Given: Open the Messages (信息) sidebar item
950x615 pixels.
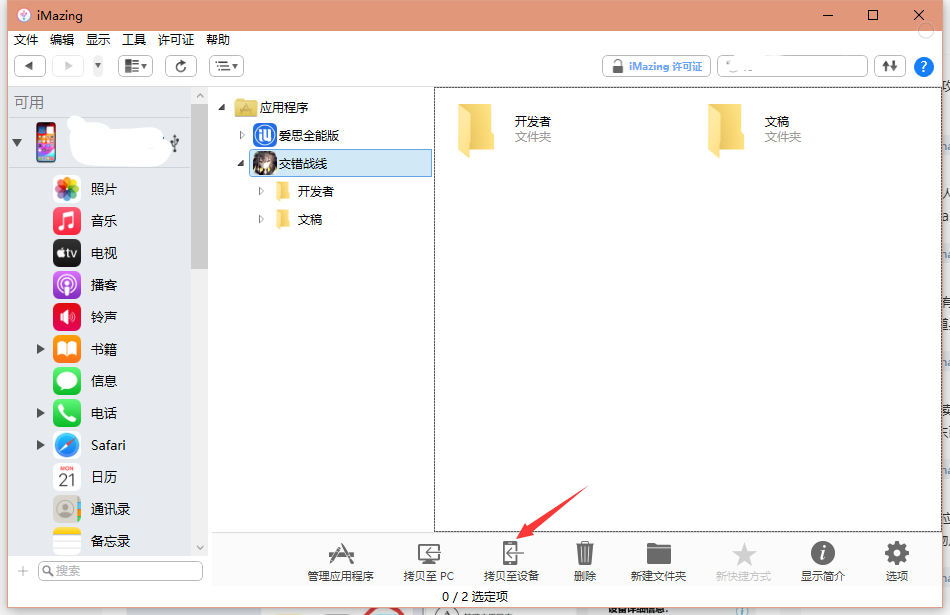Looking at the screenshot, I should pyautogui.click(x=85, y=381).
